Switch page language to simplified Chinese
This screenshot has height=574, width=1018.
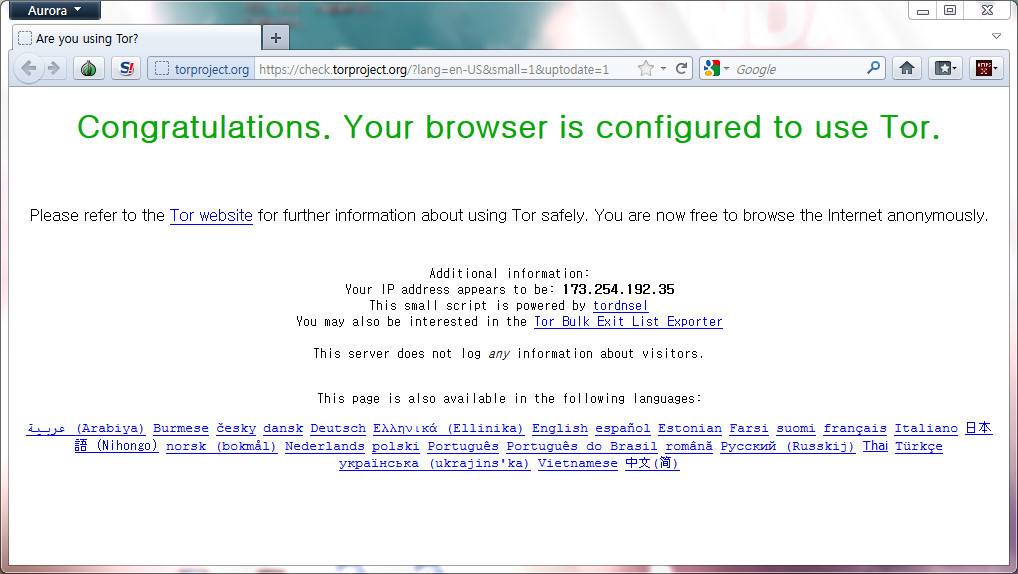coord(652,463)
